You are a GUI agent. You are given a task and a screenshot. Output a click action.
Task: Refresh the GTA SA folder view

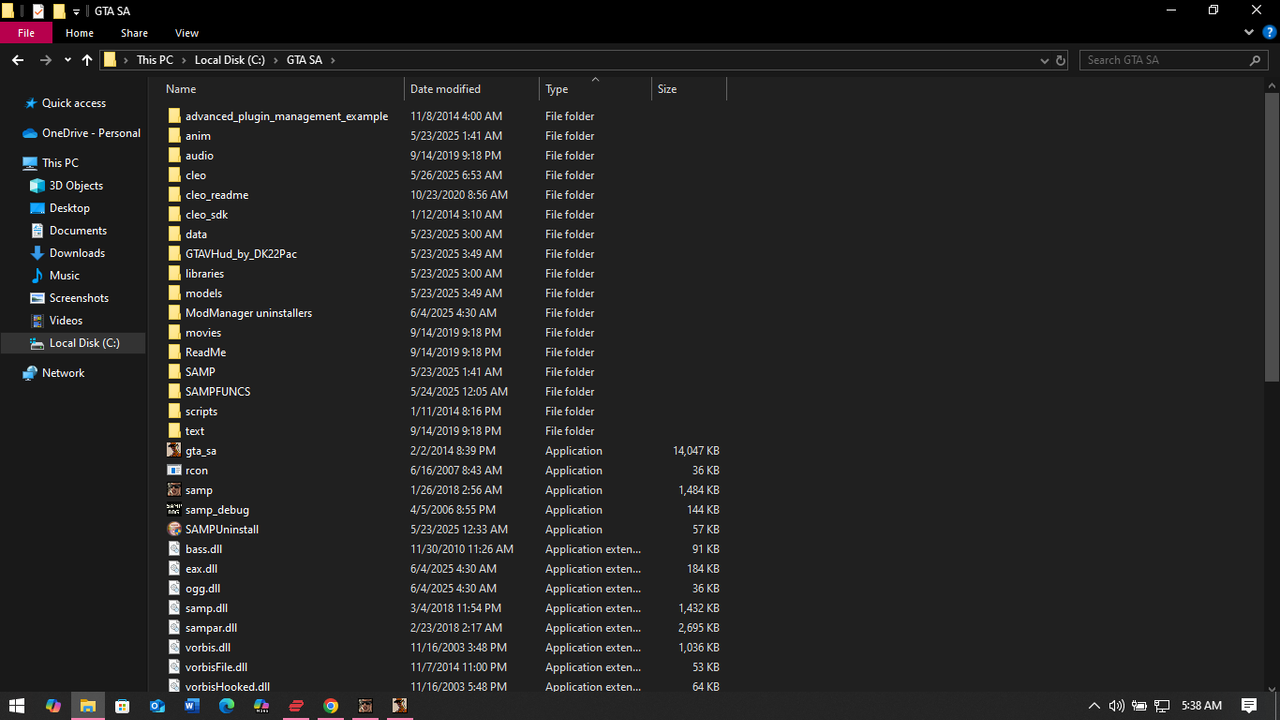[x=1061, y=61]
